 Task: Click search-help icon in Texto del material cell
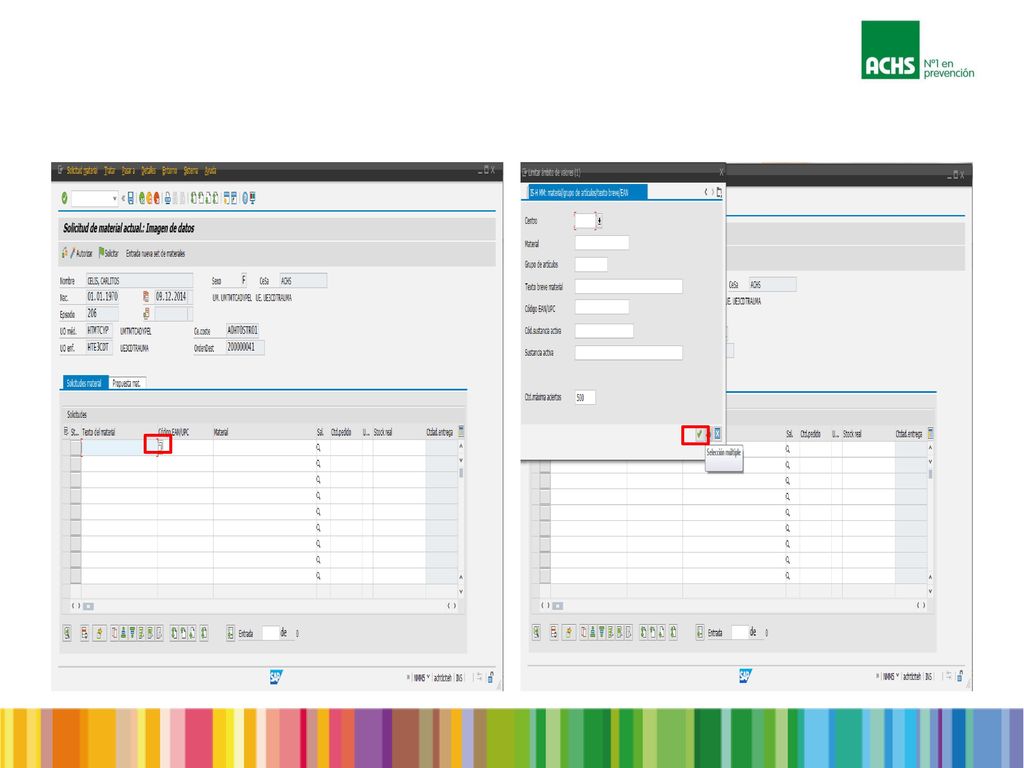pos(160,445)
